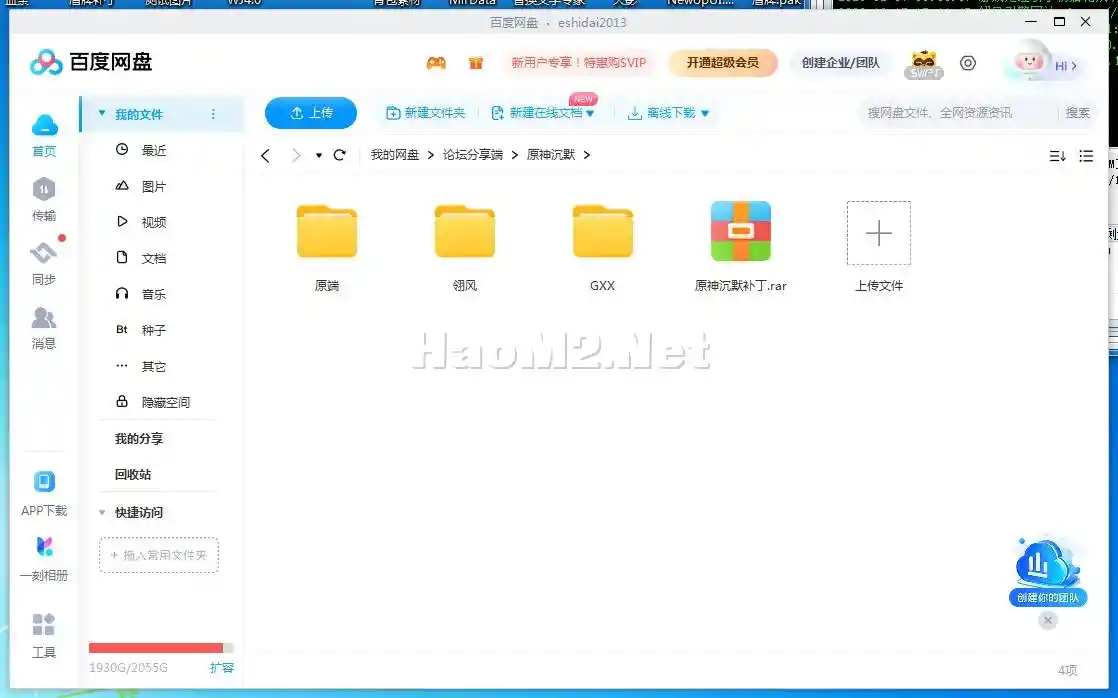The height and width of the screenshot is (698, 1118).
Task: Click the game controller icon in header
Action: pos(436,63)
